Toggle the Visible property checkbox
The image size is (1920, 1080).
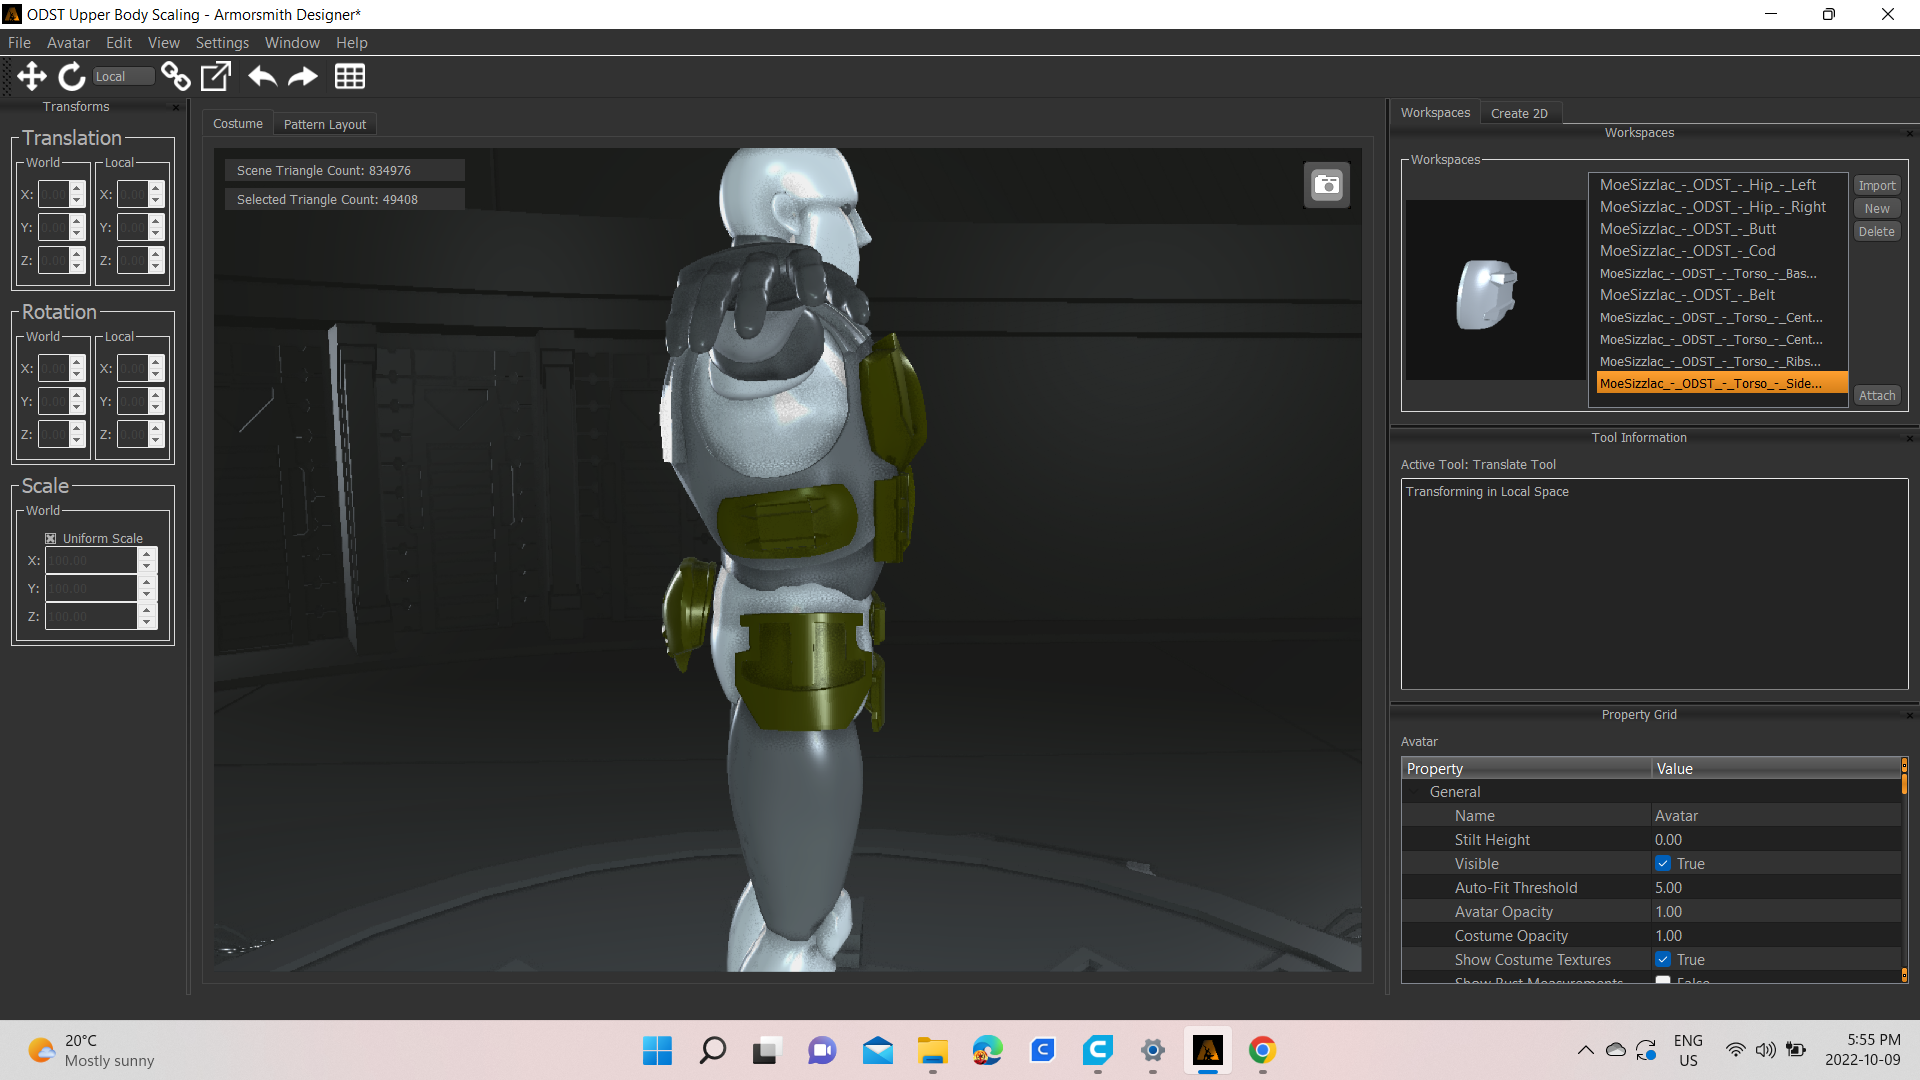1663,864
